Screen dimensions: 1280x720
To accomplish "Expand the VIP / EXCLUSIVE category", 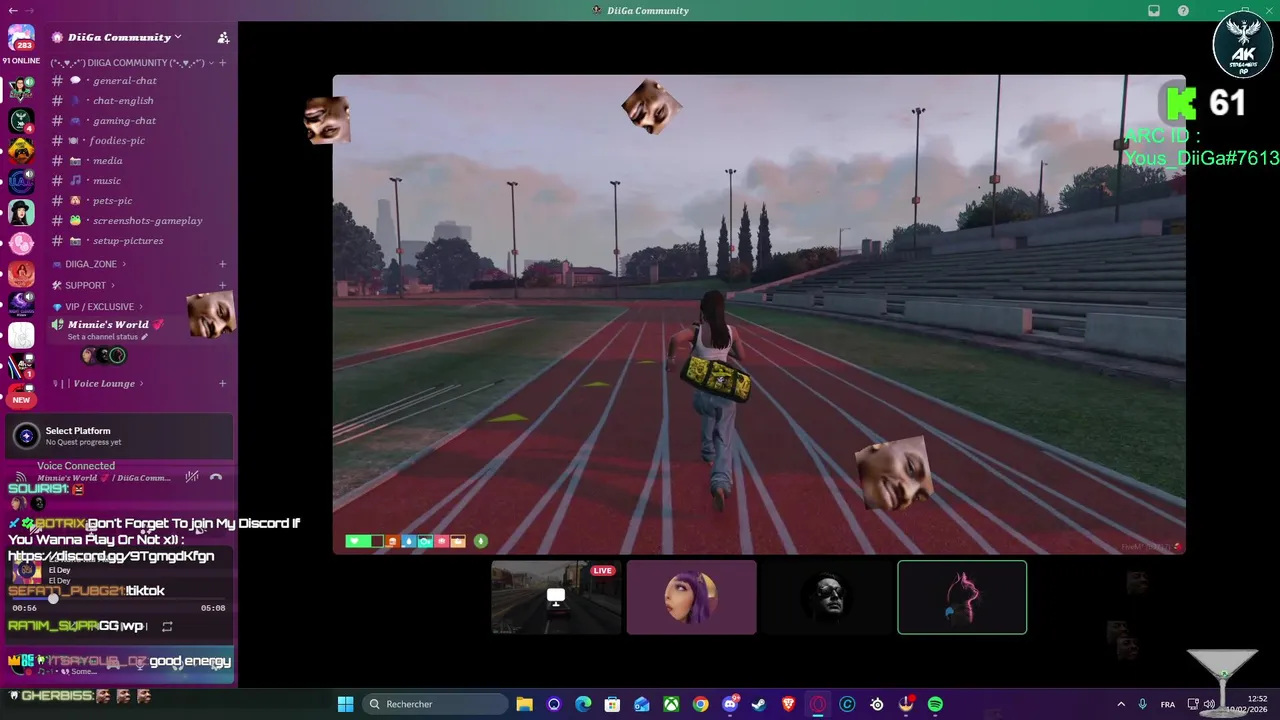I will coord(98,307).
